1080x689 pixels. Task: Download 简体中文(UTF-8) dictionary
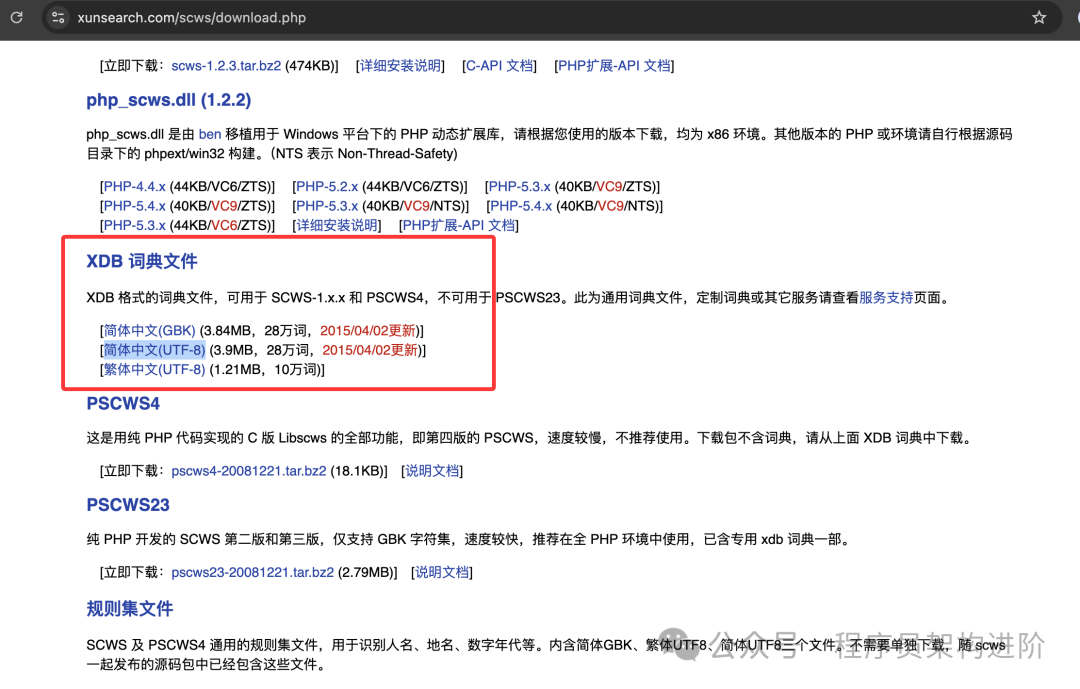tap(154, 350)
